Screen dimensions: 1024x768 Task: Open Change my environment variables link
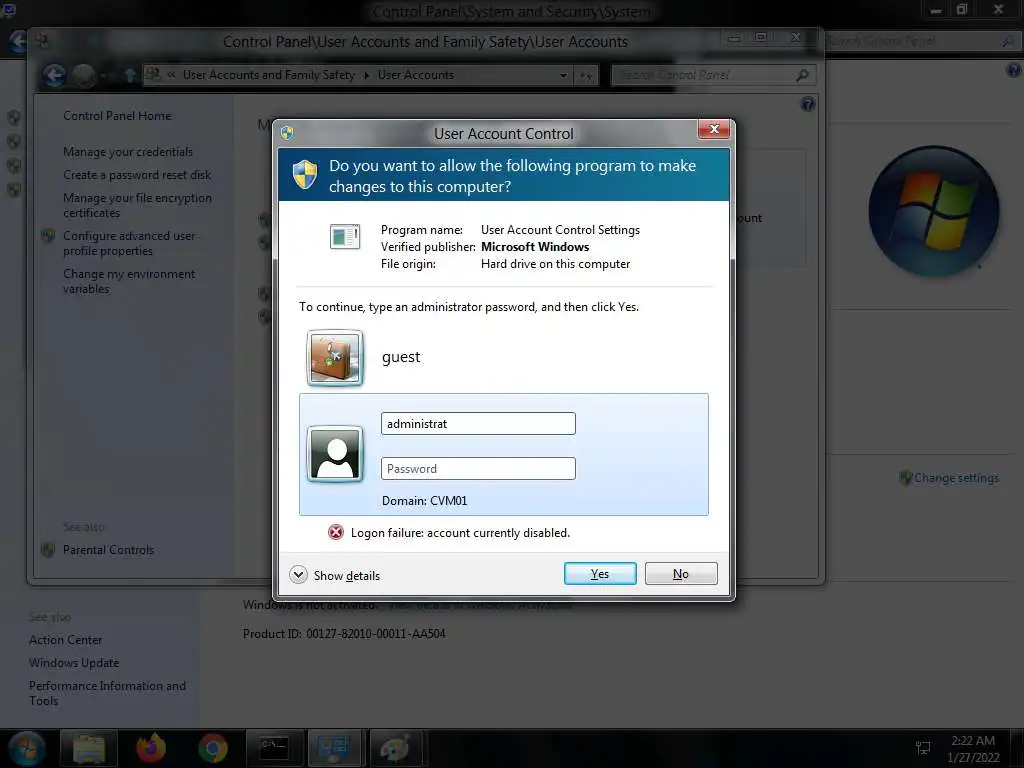point(129,281)
